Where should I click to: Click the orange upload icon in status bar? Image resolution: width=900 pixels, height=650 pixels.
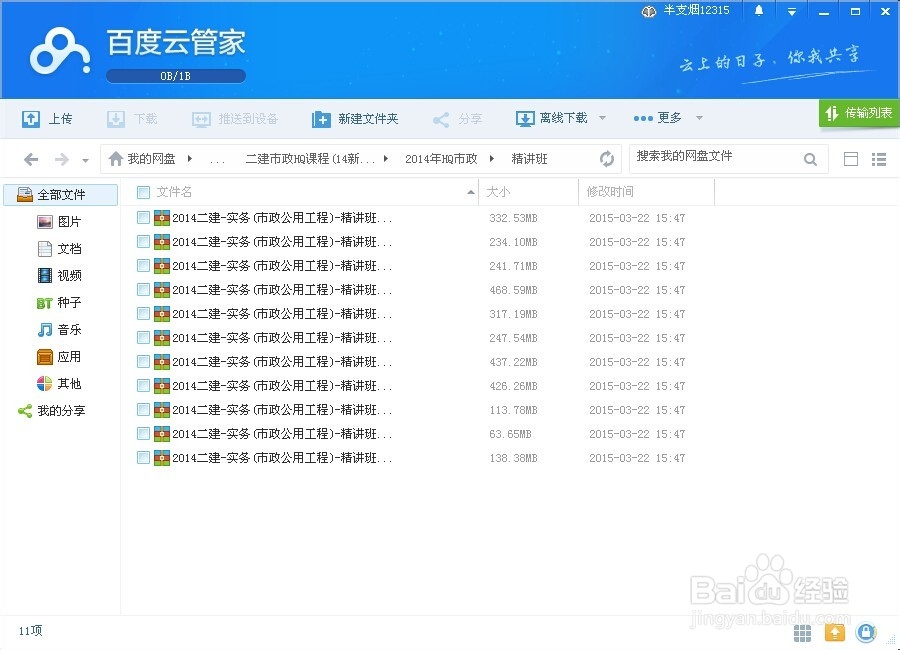click(835, 633)
